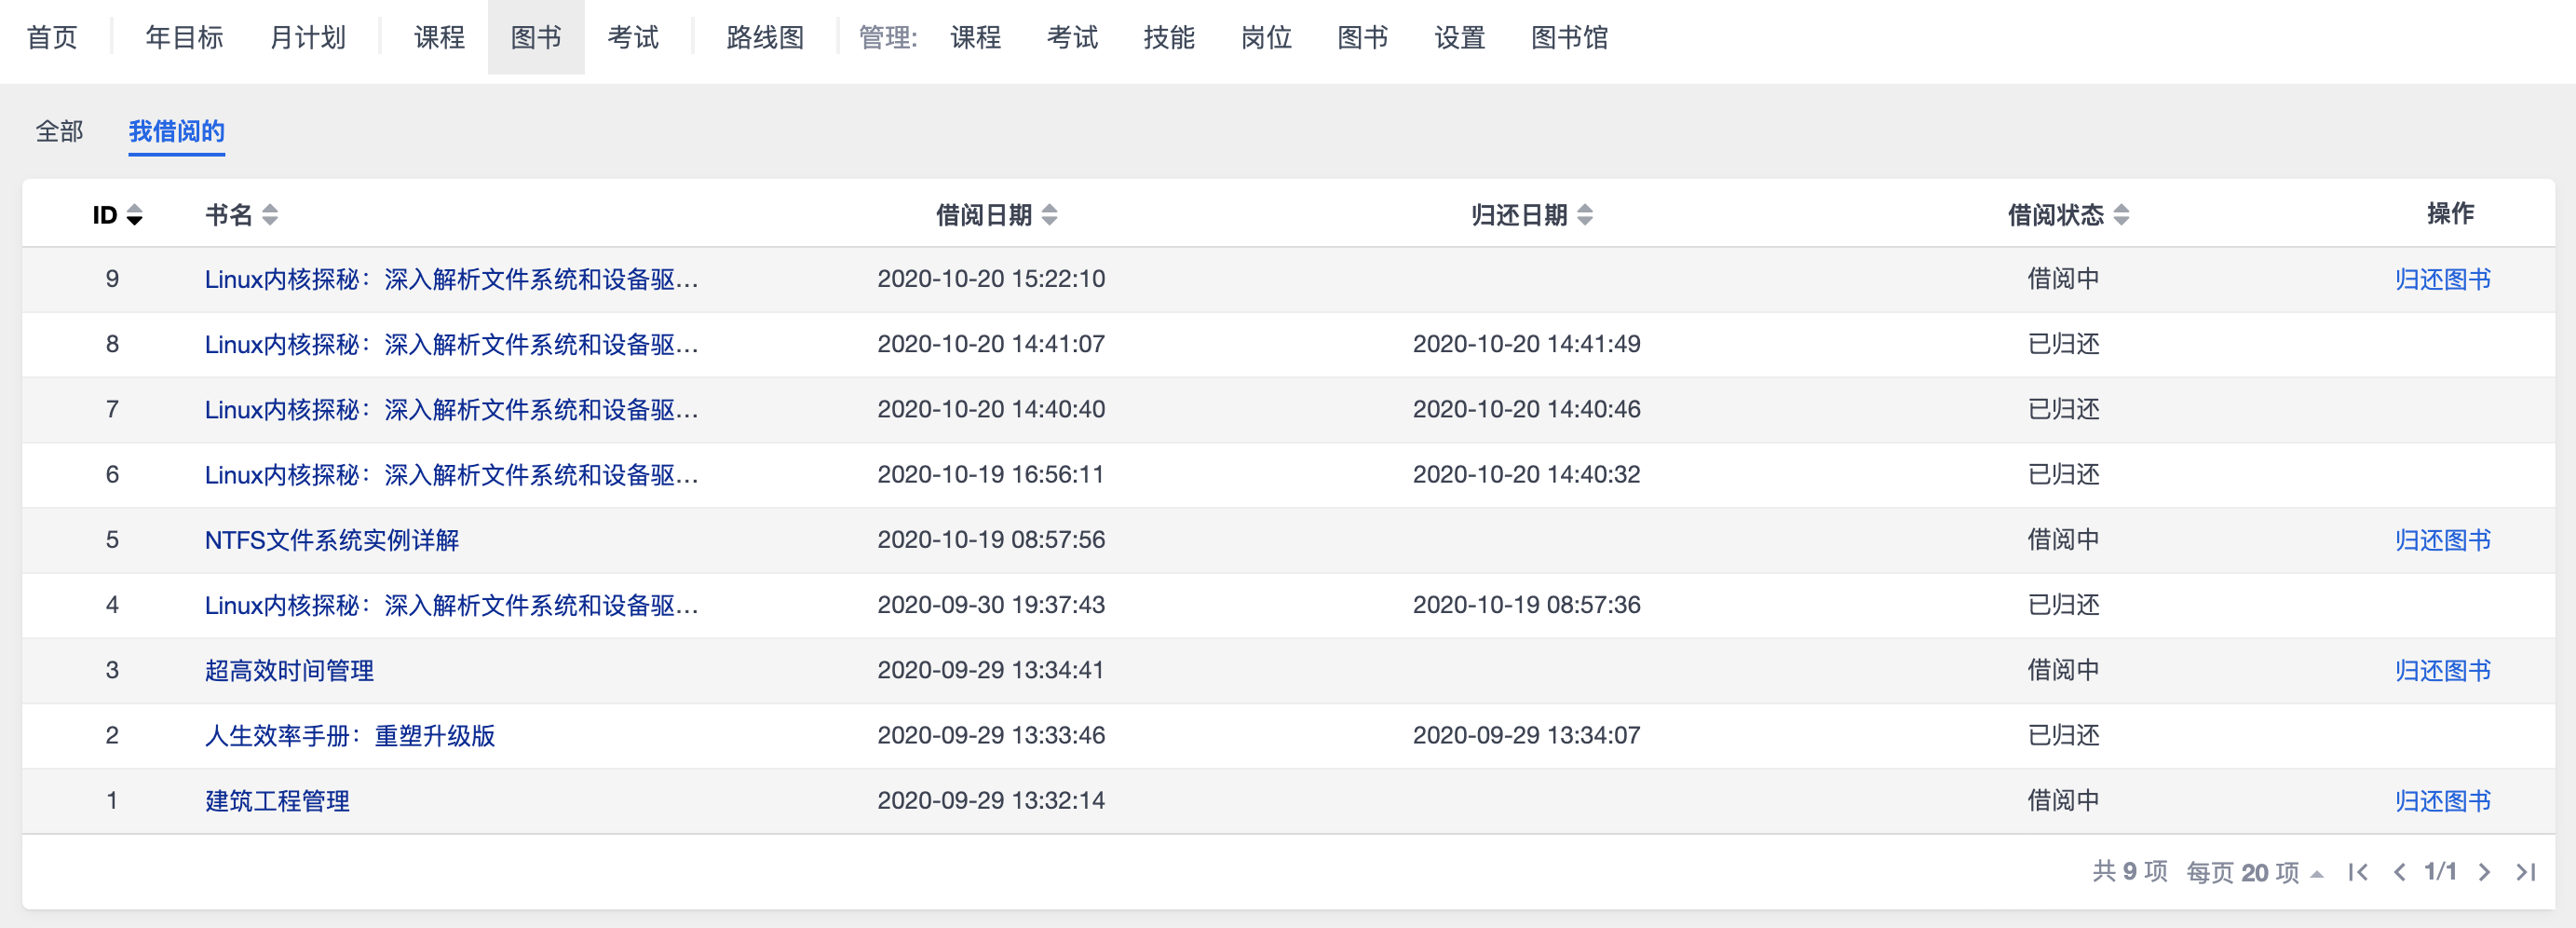Switch to 全部 tab
Image resolution: width=2576 pixels, height=928 pixels.
[60, 131]
